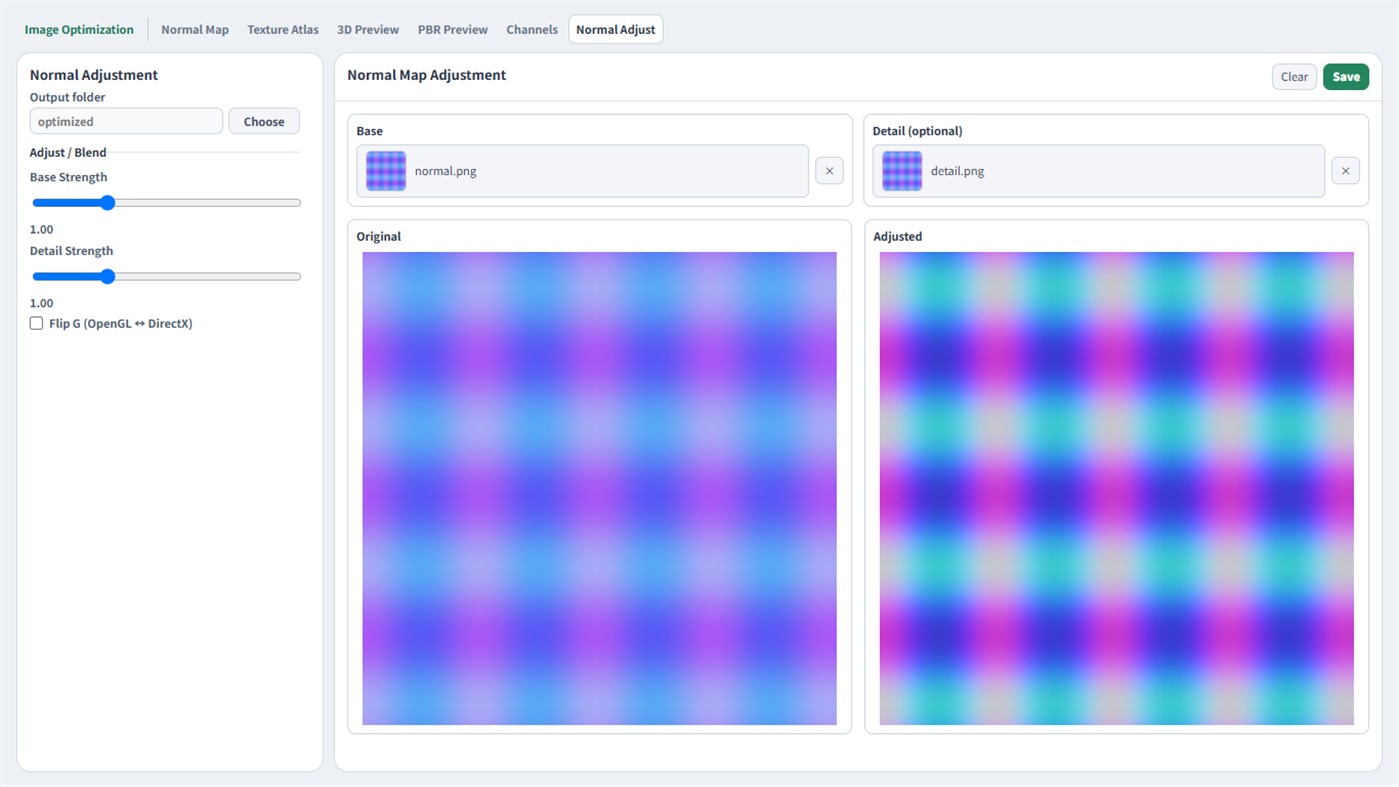The height and width of the screenshot is (787, 1399).
Task: Click the Adjusted normal map preview
Action: pyautogui.click(x=1116, y=488)
